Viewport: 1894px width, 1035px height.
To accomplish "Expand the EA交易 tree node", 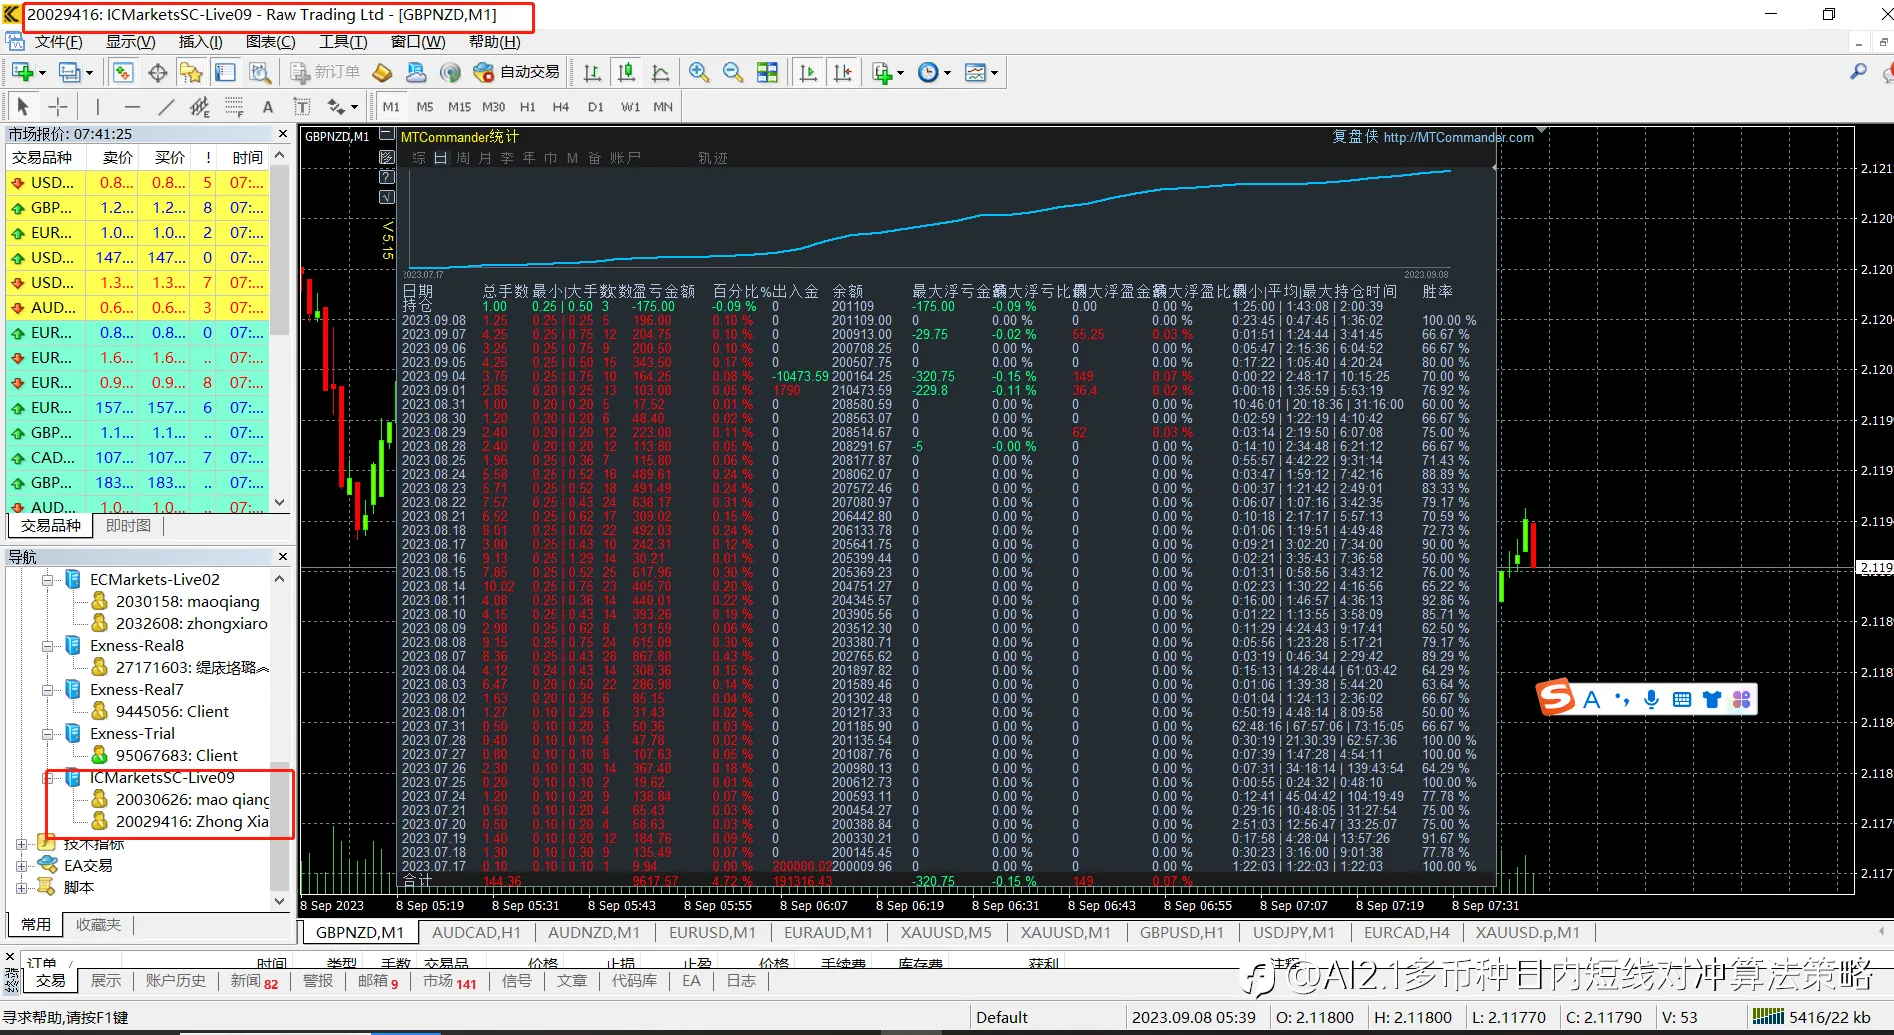I will tap(21, 865).
